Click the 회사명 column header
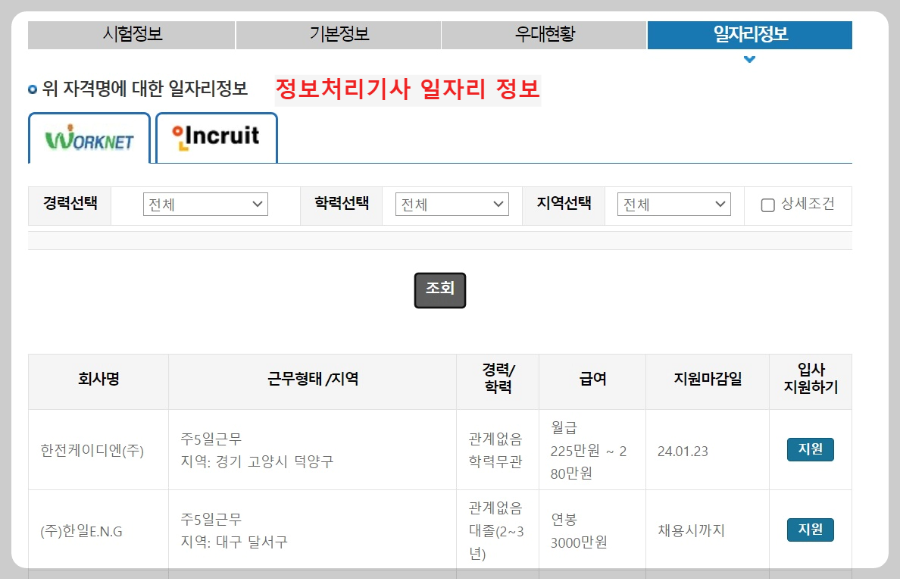Viewport: 900px width, 579px height. 96,381
